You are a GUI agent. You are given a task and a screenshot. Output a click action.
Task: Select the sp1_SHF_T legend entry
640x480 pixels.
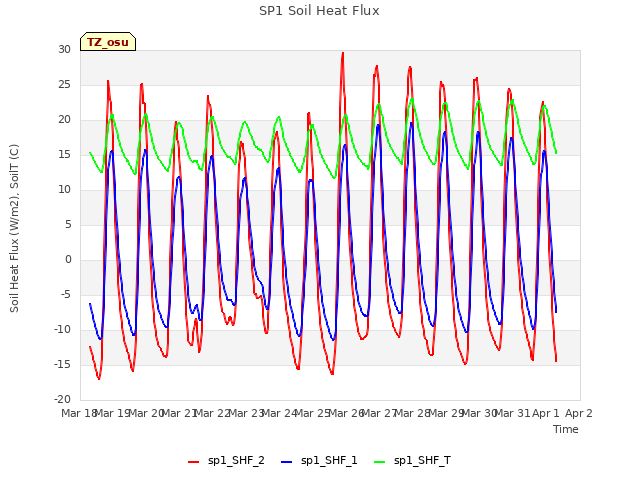coord(412,461)
